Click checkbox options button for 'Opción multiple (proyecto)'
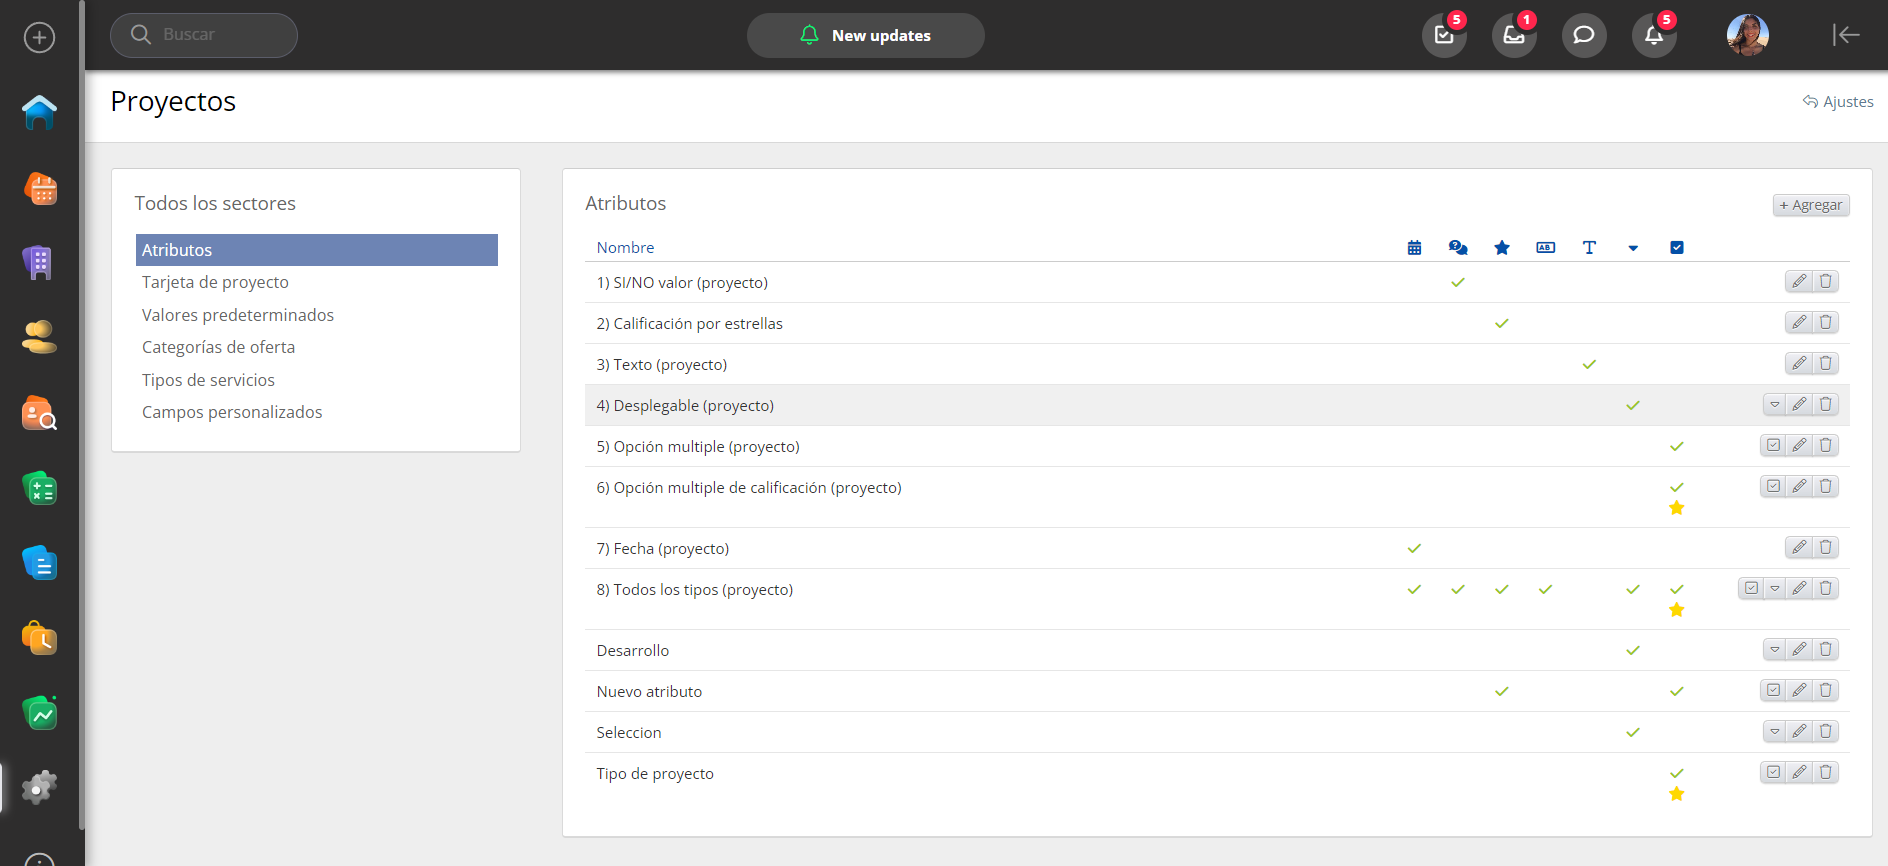This screenshot has height=866, width=1888. point(1773,446)
